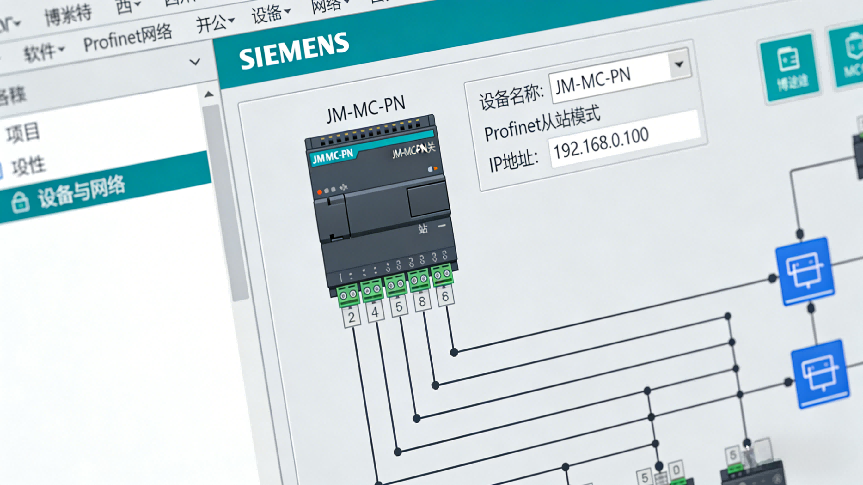The height and width of the screenshot is (485, 863).
Task: Click terminal connector number 2
Action: coord(351,317)
